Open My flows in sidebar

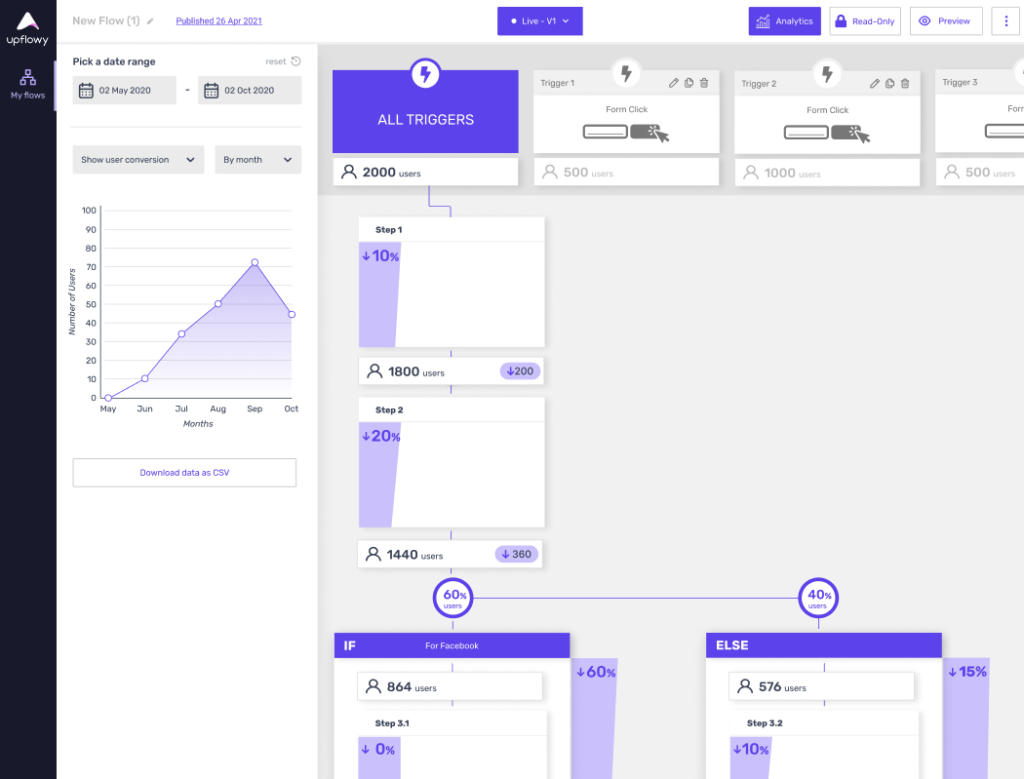[28, 83]
